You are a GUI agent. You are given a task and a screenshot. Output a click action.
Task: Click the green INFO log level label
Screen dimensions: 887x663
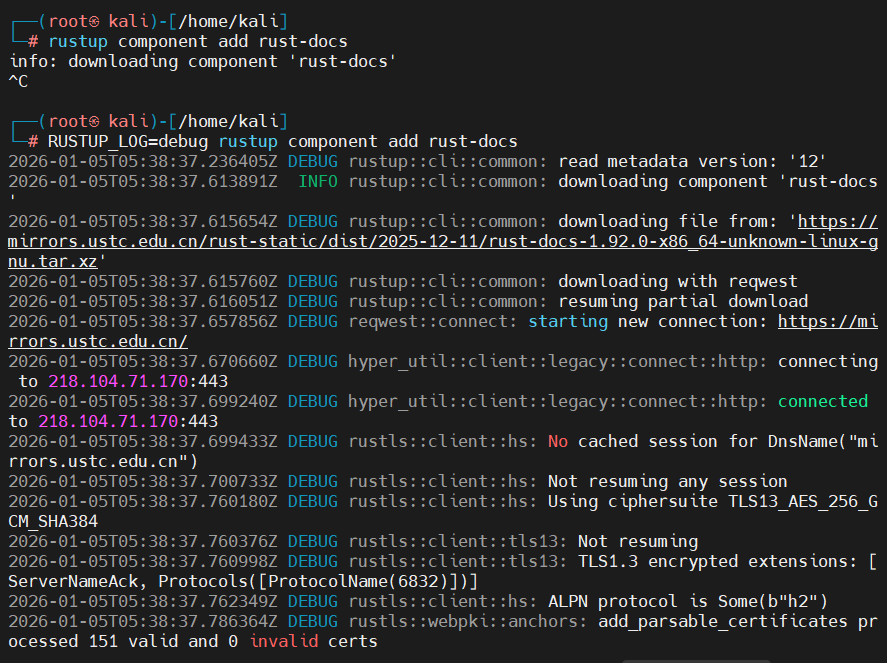coord(318,181)
